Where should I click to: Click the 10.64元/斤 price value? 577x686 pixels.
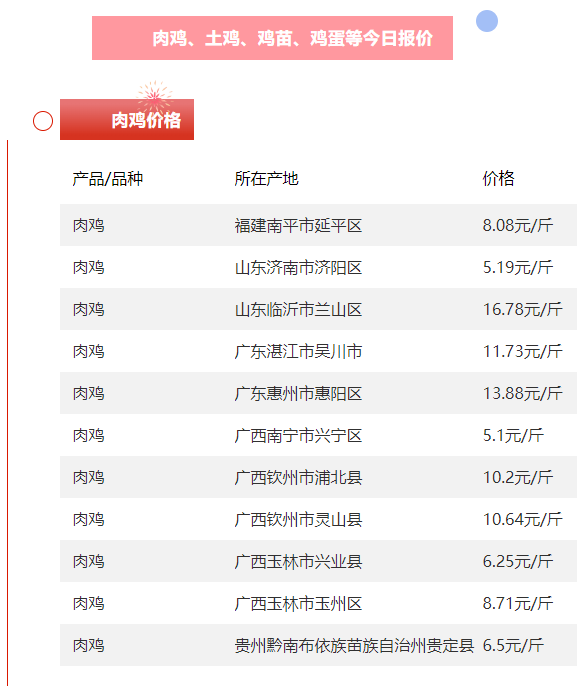coord(522,519)
